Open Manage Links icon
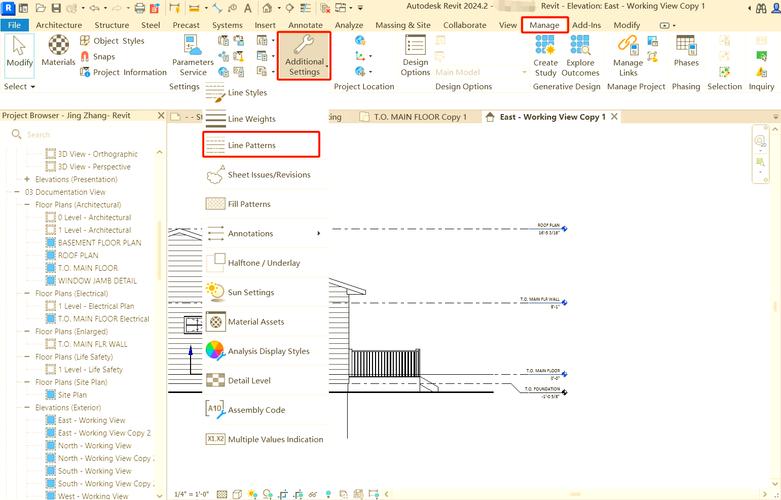The image size is (781, 500). [x=628, y=46]
